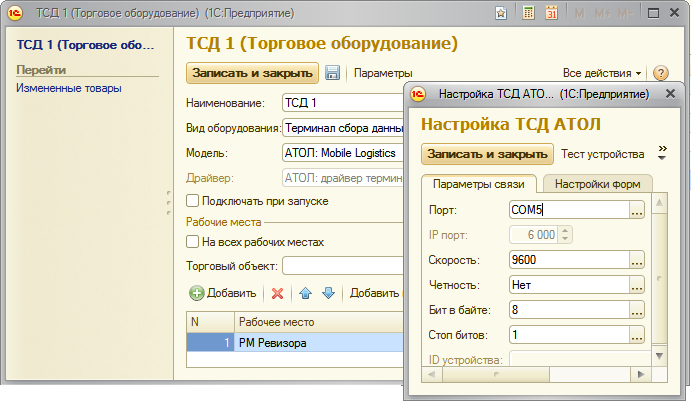Click horizontal scrollbar right arrow
This screenshot has width=691, height=402.
coord(641,374)
